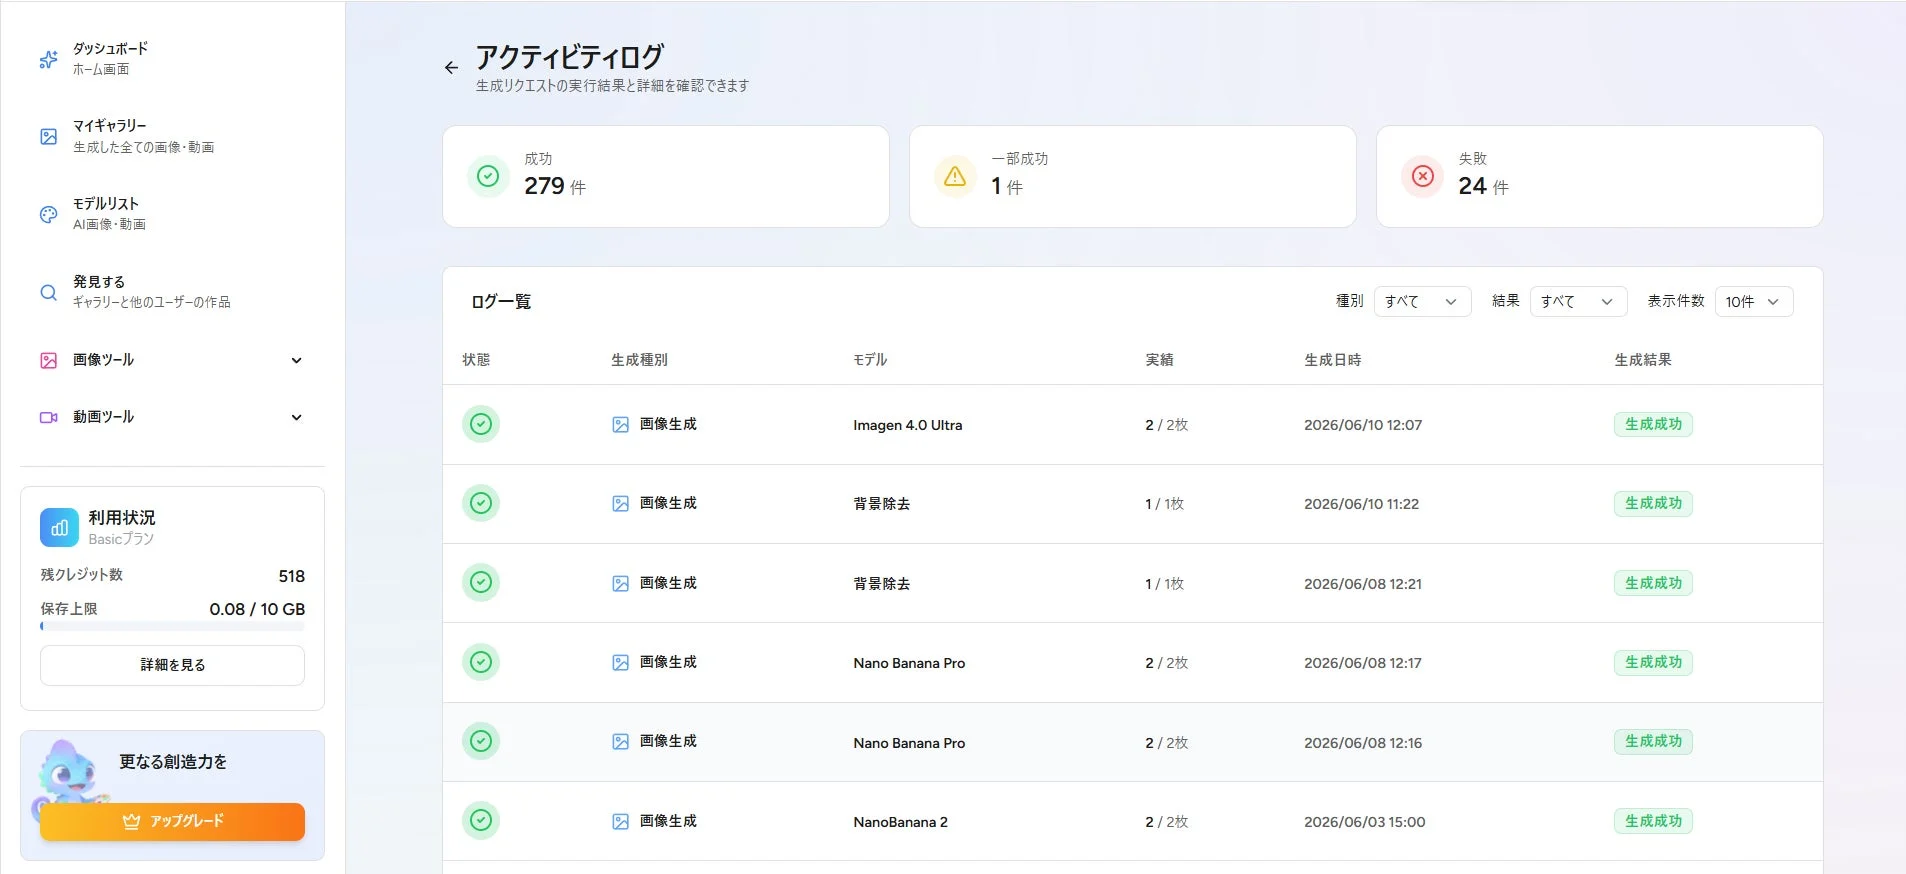
Task: Click the 成功 green check icon in summary card
Action: click(x=488, y=176)
